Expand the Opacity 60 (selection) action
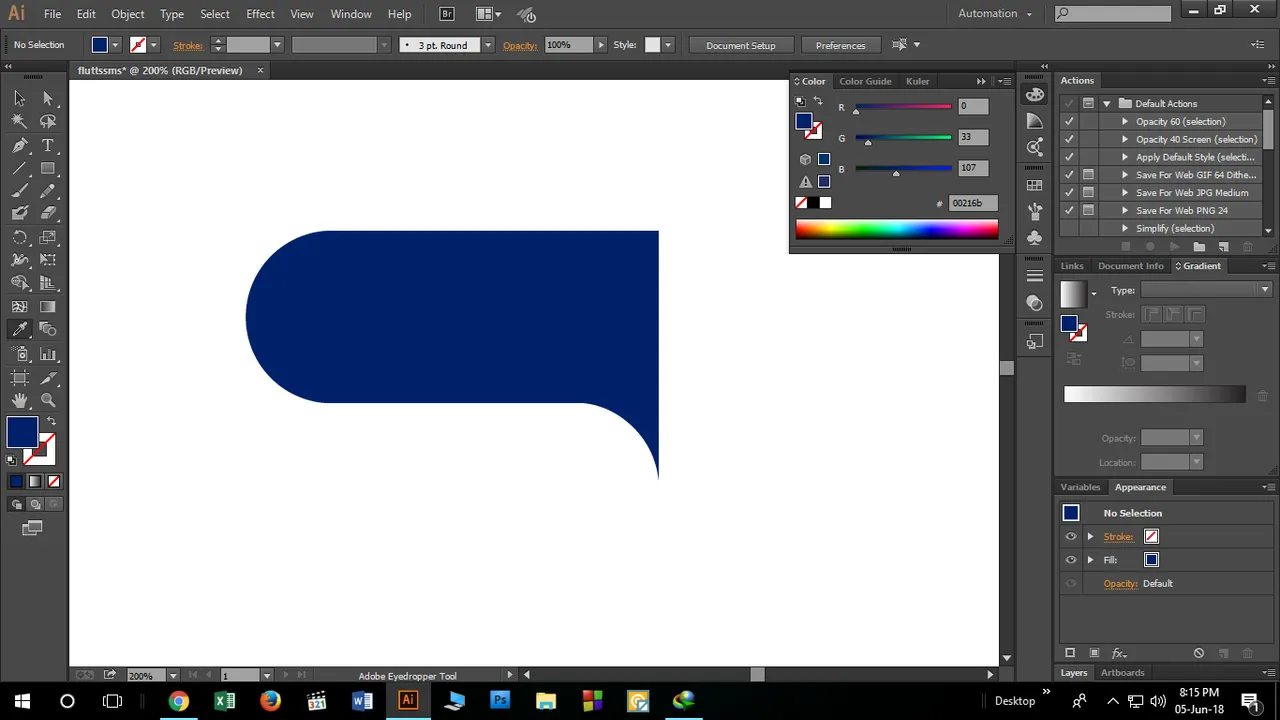The height and width of the screenshot is (720, 1280). tap(1125, 121)
